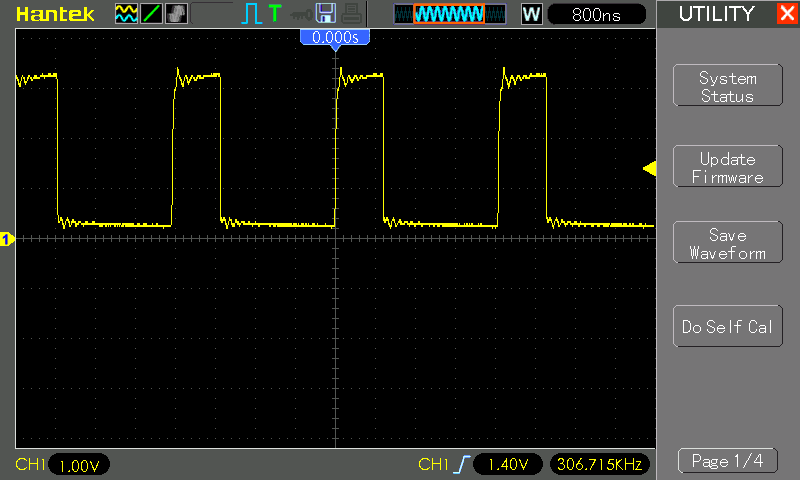The height and width of the screenshot is (480, 800).
Task: Go to next page via Page 1/4
Action: coord(727,461)
